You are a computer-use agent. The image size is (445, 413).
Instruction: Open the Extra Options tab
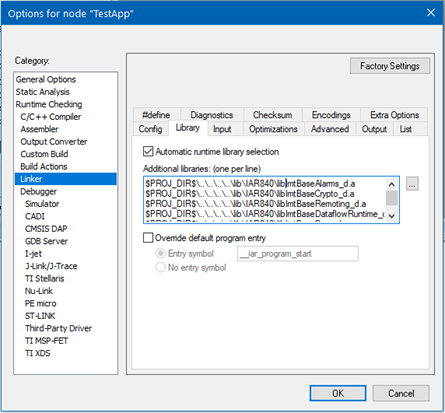(394, 115)
